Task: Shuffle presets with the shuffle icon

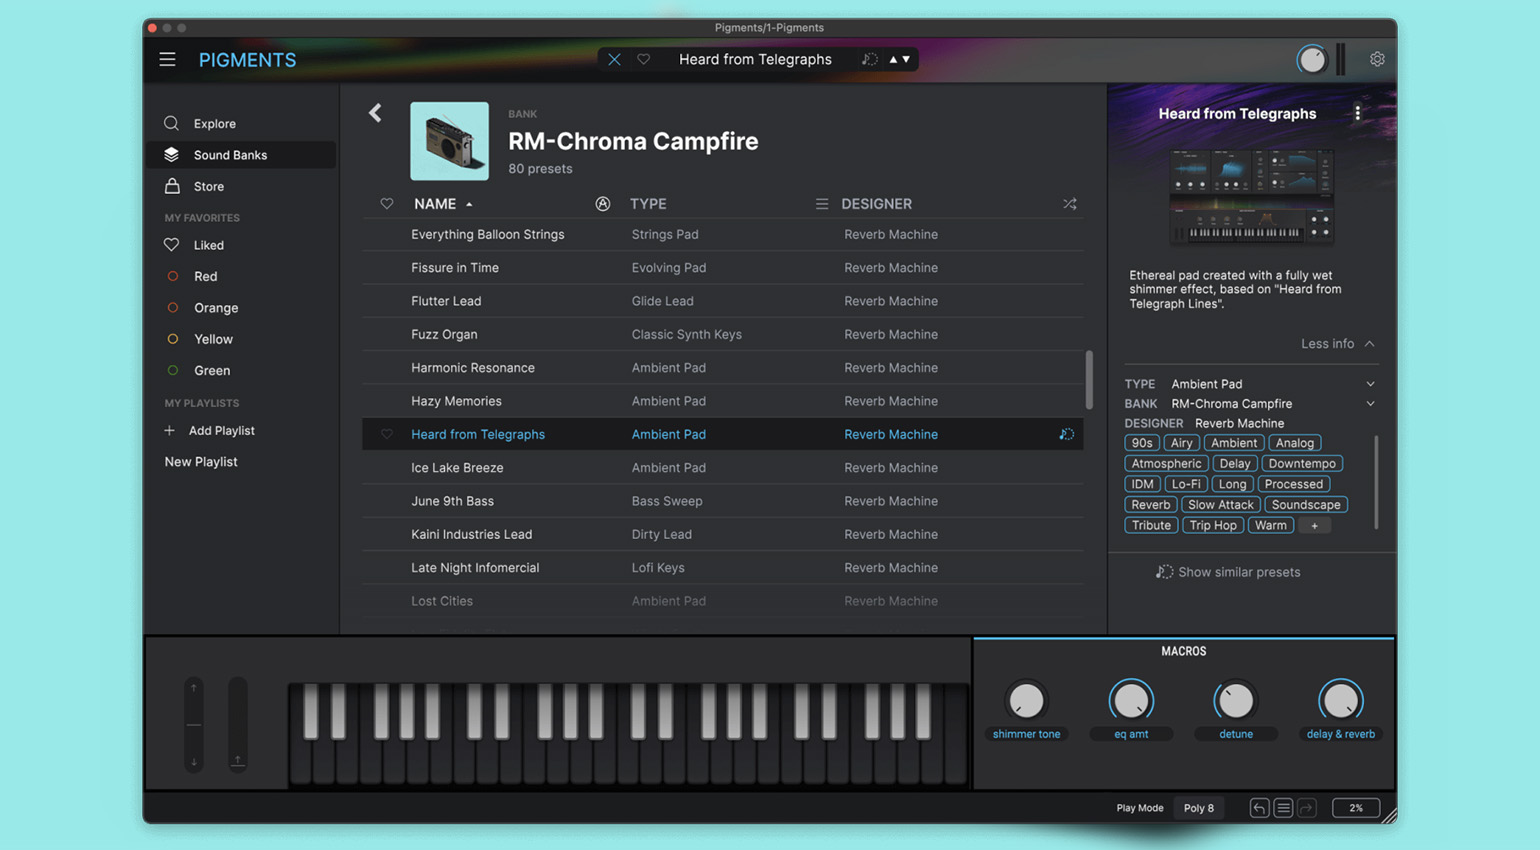Action: [1070, 204]
